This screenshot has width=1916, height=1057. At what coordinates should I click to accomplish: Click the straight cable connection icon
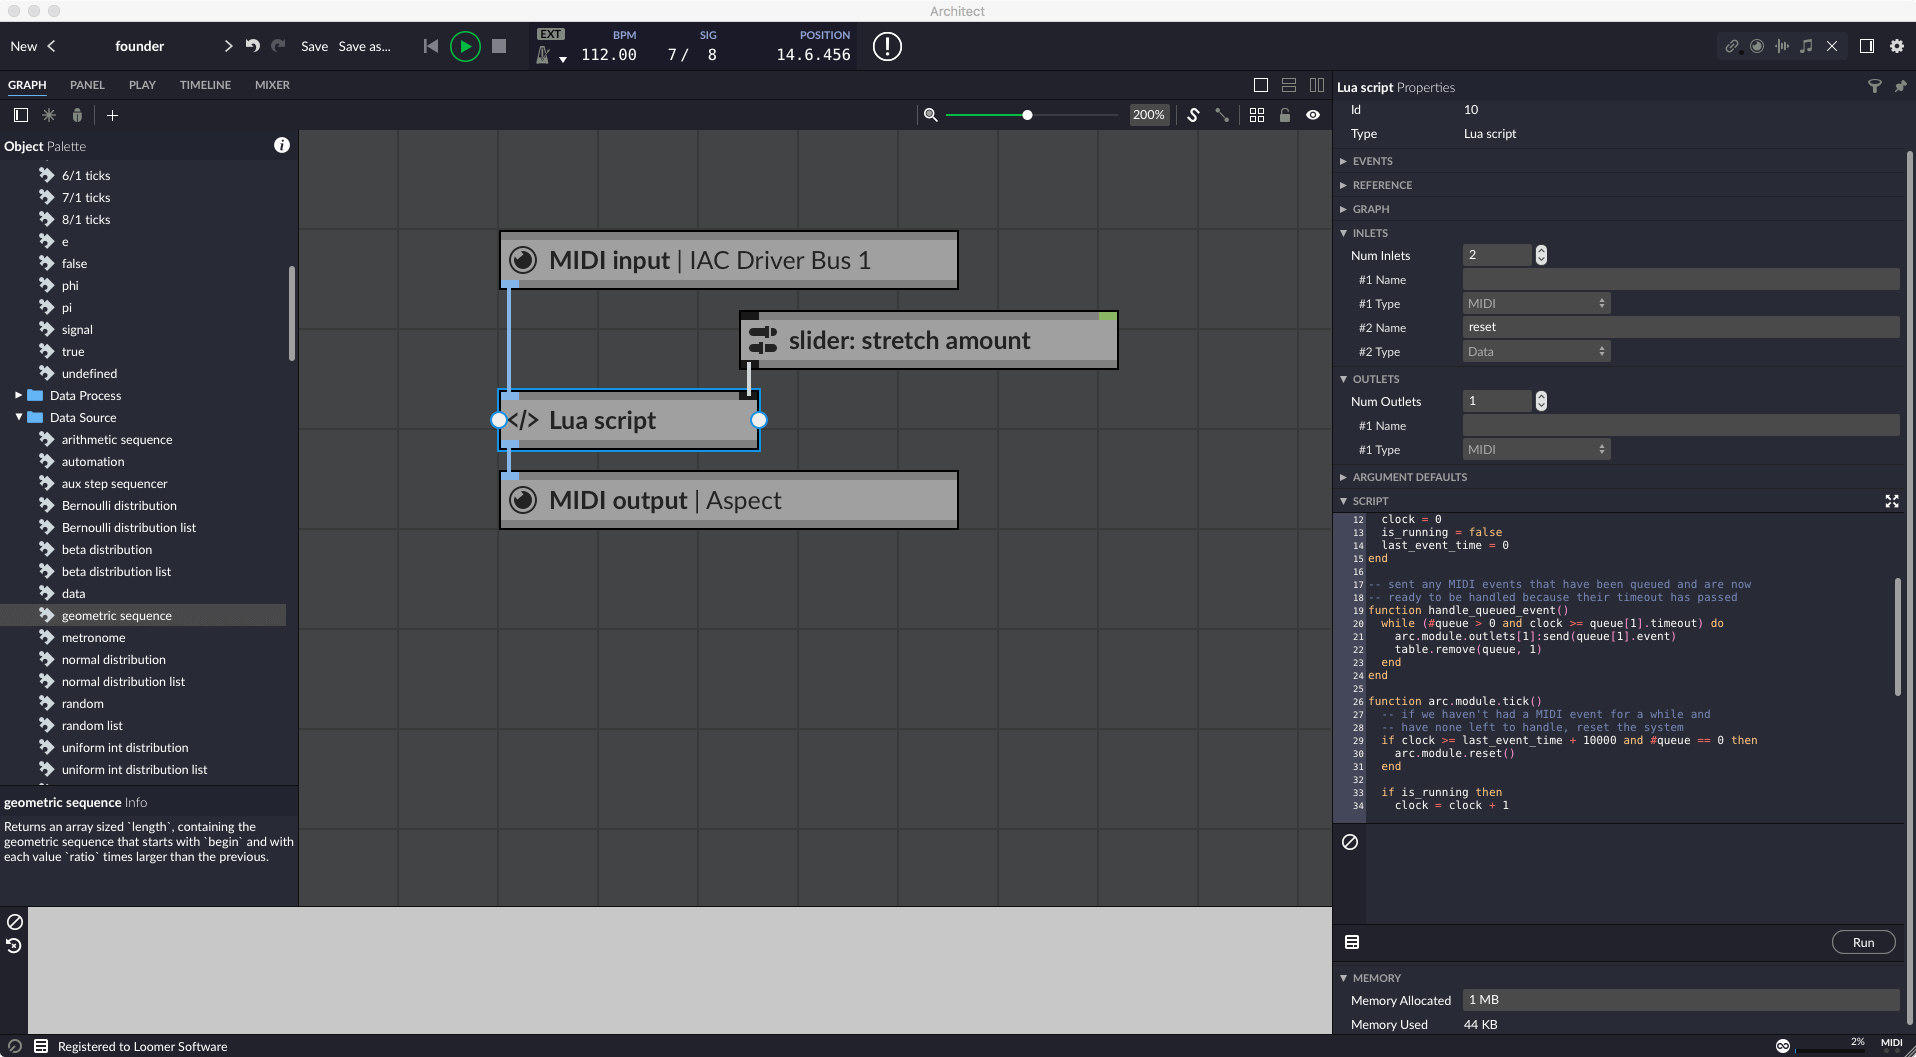pyautogui.click(x=1222, y=115)
